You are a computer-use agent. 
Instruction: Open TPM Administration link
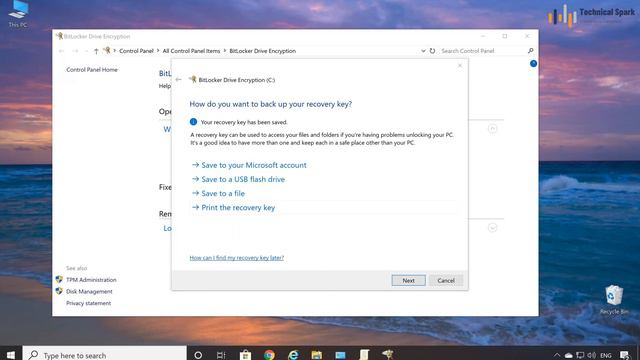point(91,280)
